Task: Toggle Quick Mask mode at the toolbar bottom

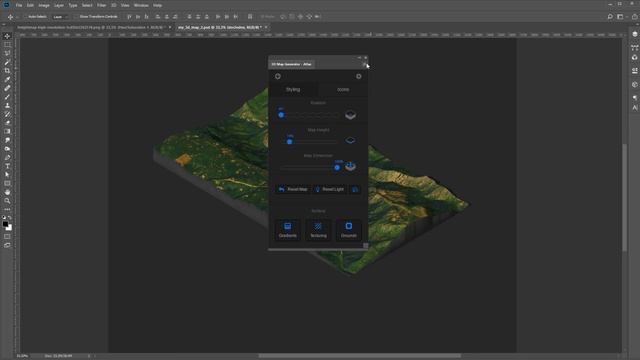Action: (x=7, y=236)
